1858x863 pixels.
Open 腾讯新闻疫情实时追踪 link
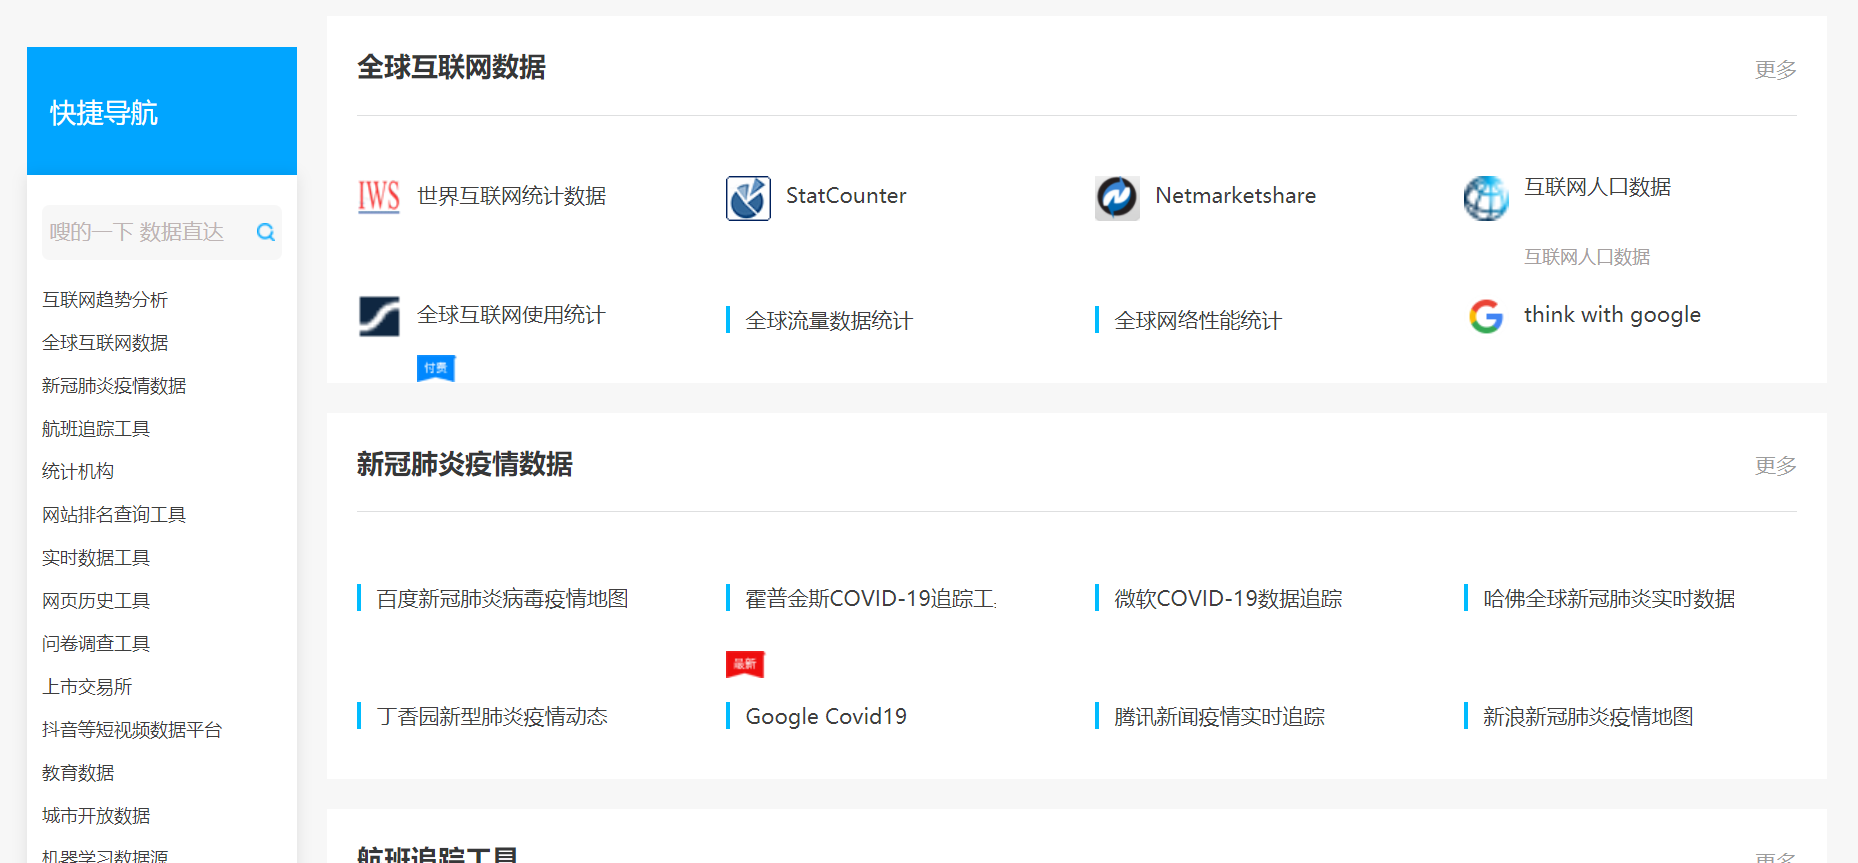[1220, 717]
